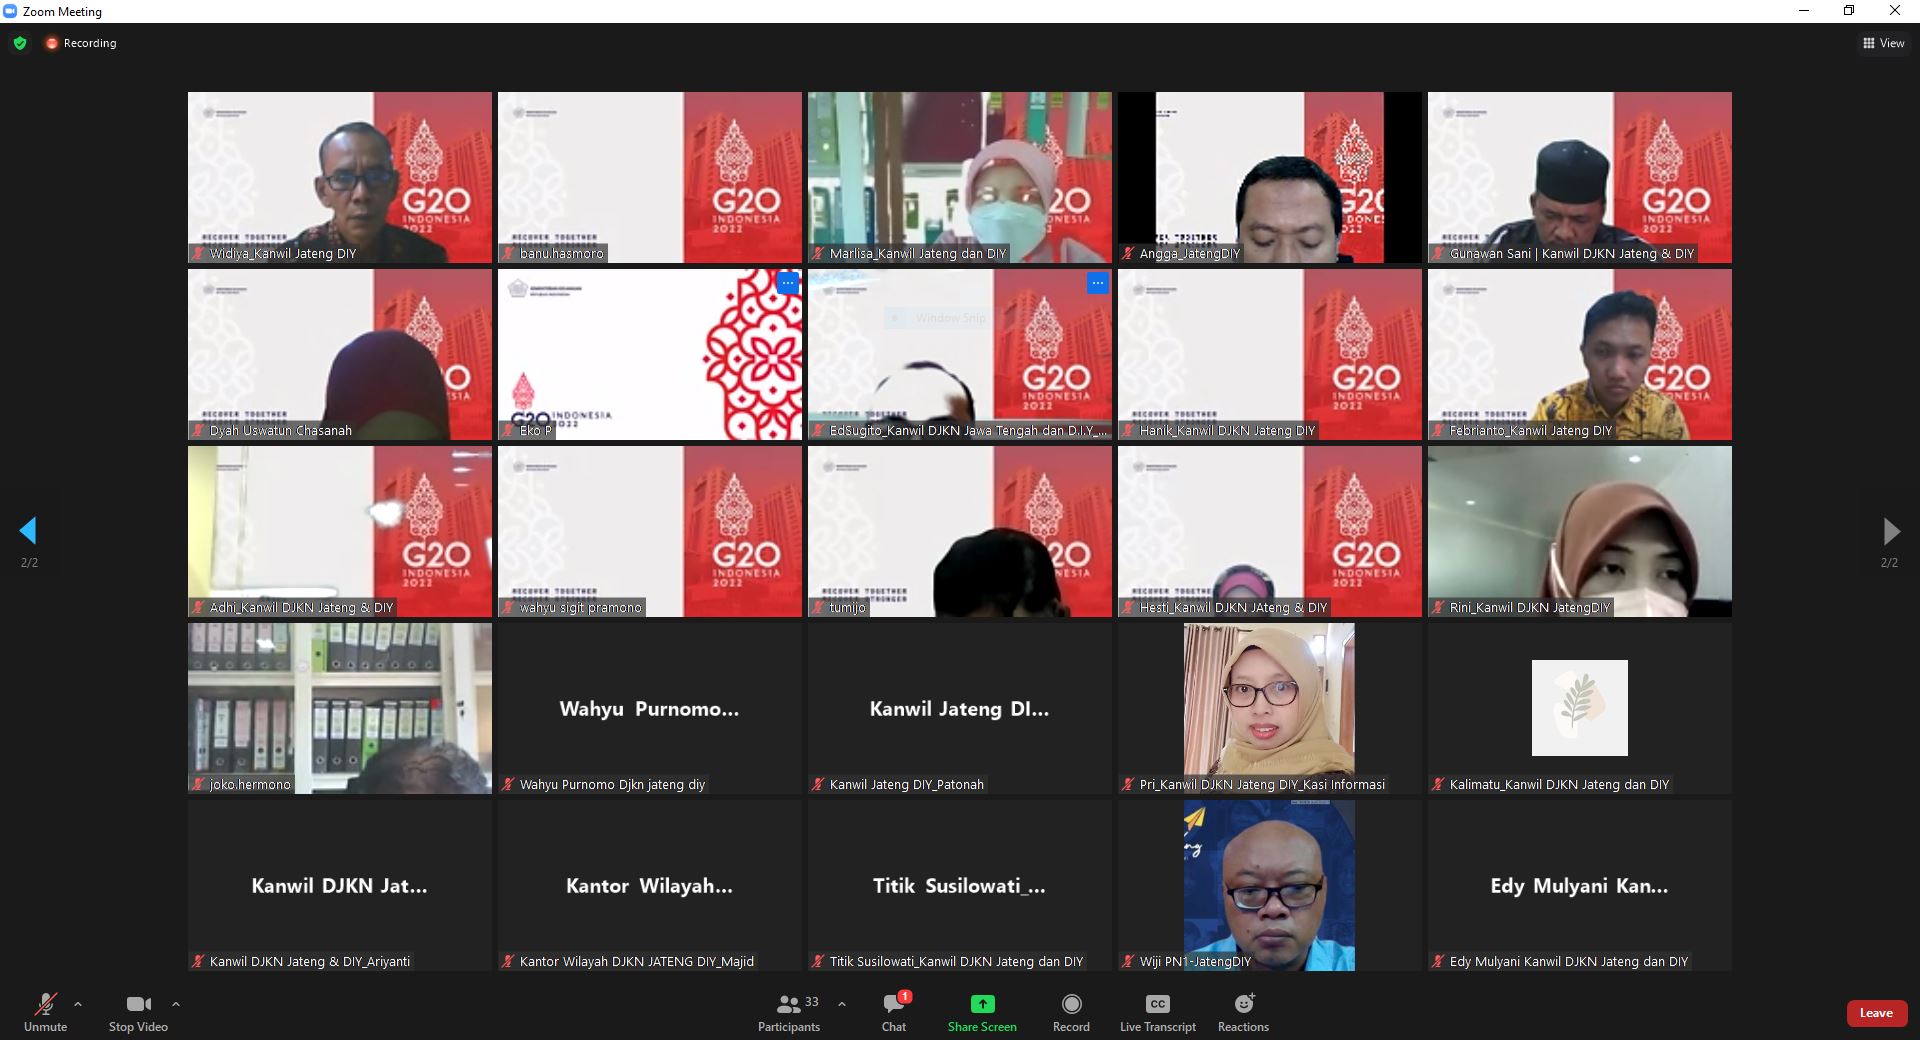Viewport: 1920px width, 1040px height.
Task: Unmute the microphone
Action: [45, 1004]
